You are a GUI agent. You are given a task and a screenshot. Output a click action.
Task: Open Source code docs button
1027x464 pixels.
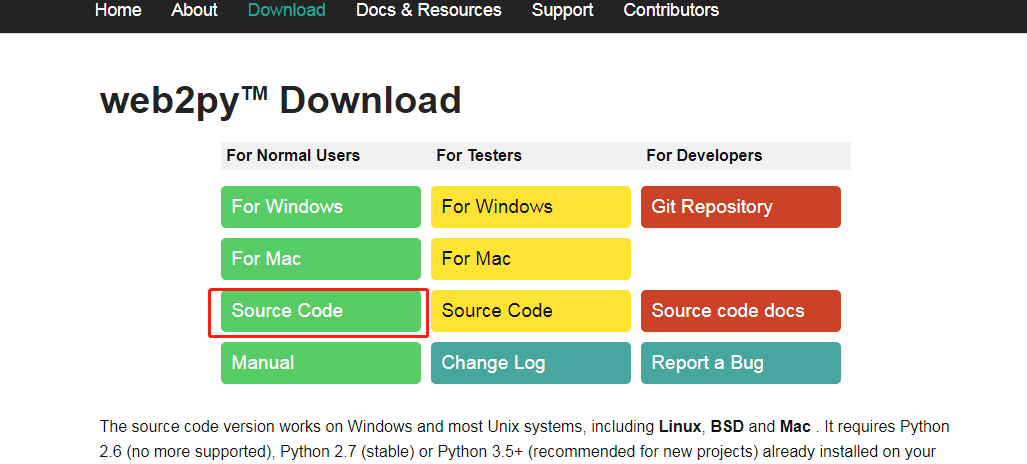[x=741, y=311]
